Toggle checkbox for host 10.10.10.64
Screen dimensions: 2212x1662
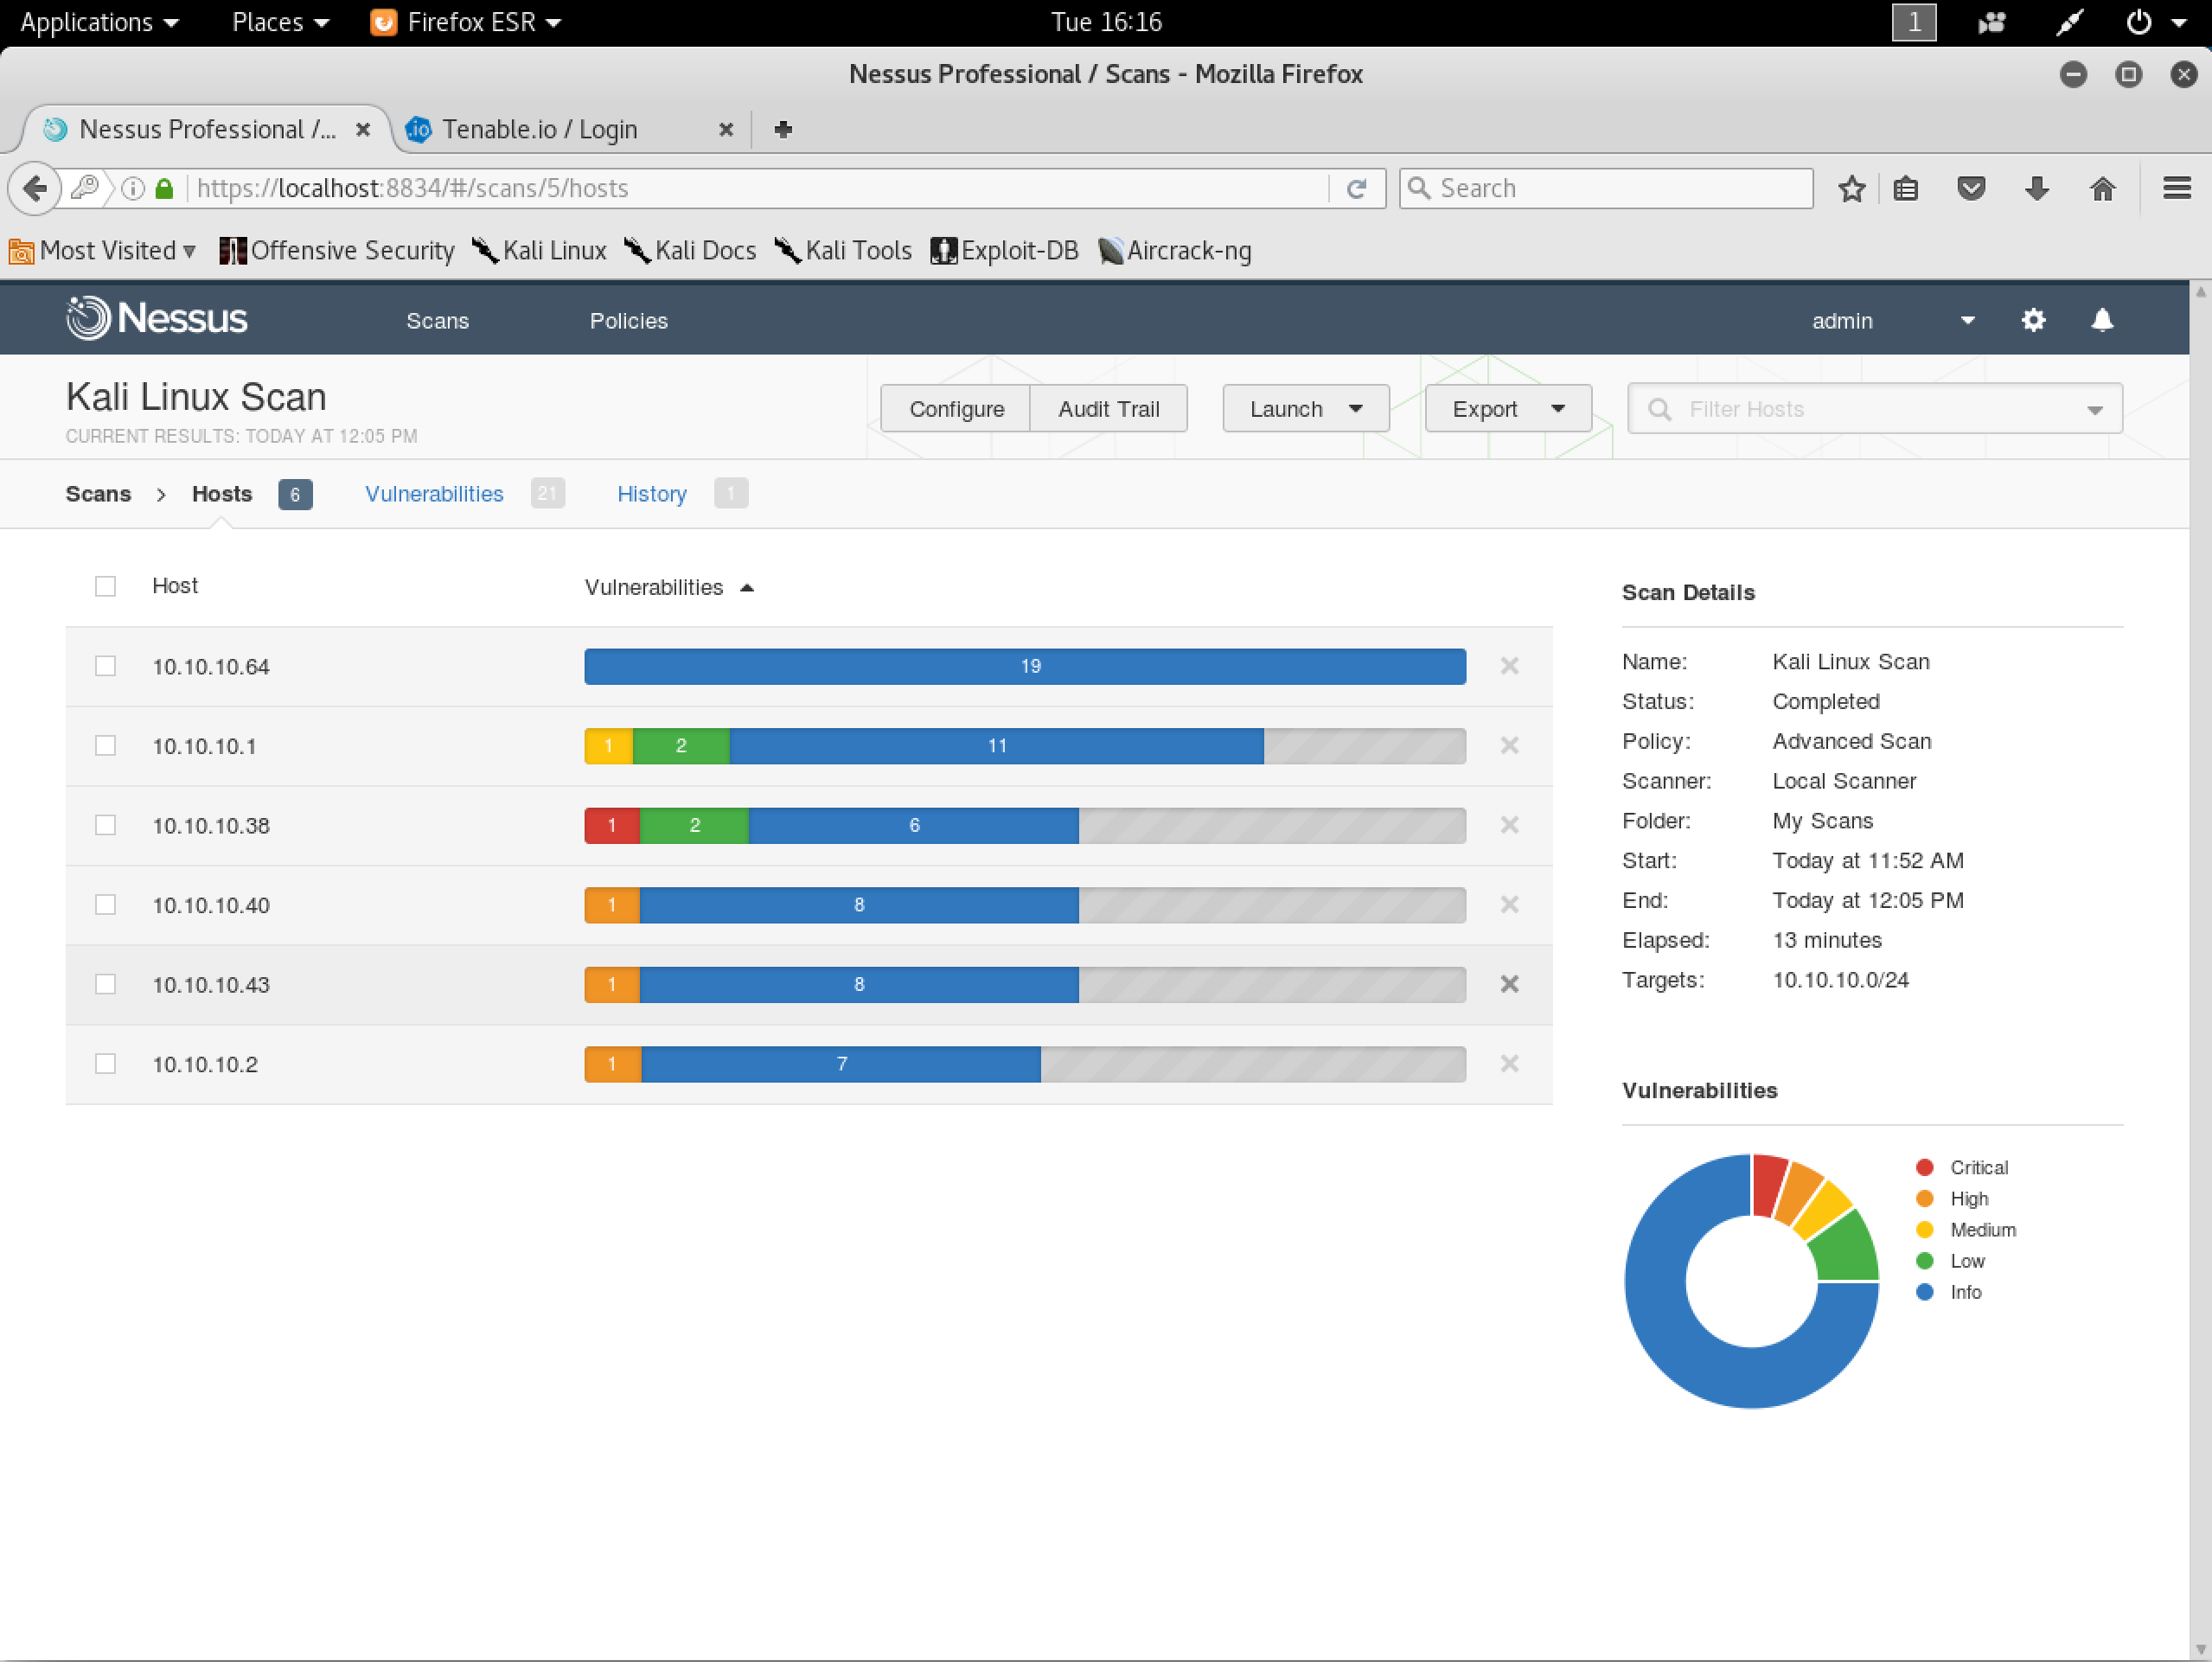[x=105, y=665]
